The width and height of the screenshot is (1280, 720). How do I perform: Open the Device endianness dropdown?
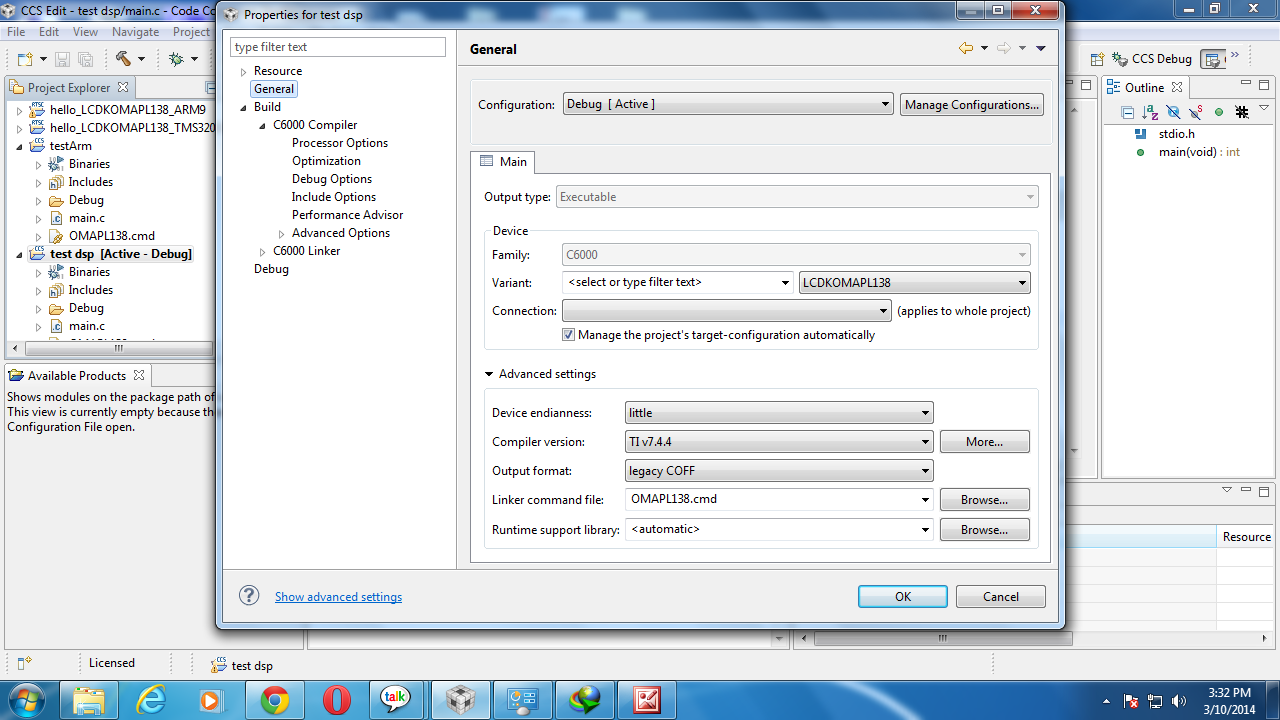point(779,413)
